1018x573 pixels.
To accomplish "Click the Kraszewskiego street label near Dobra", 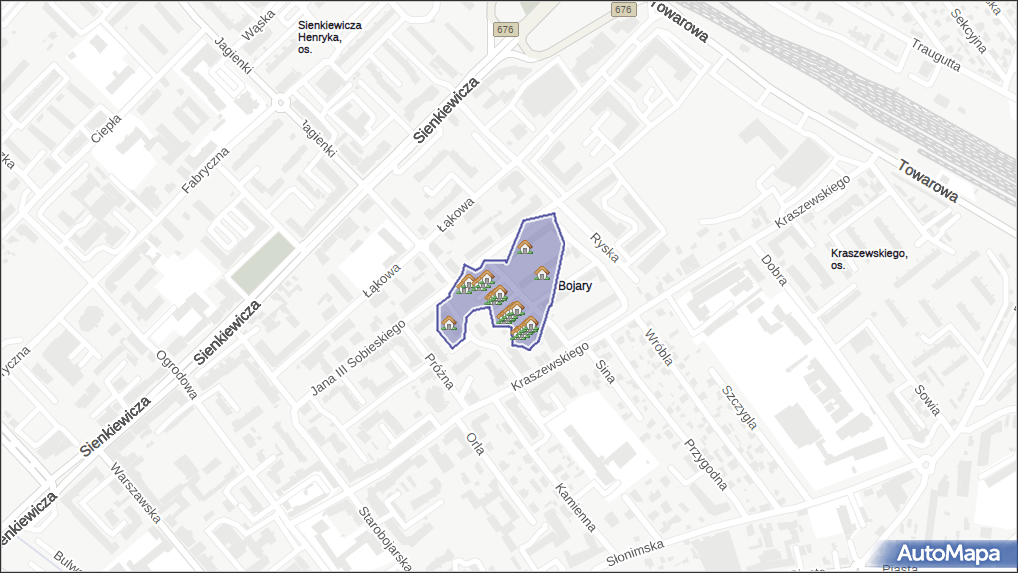I will [812, 201].
